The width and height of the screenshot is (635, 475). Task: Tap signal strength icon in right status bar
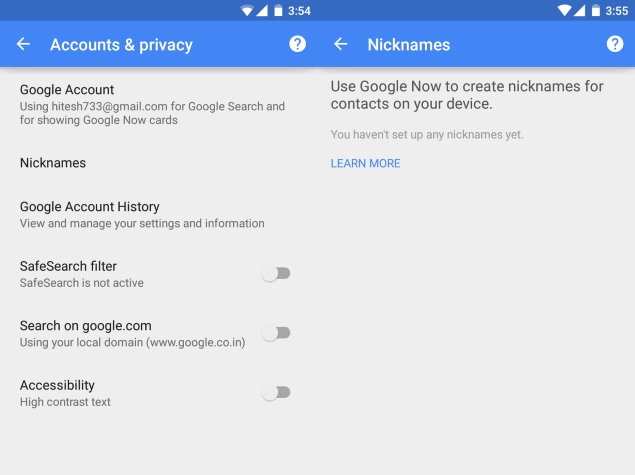click(580, 11)
